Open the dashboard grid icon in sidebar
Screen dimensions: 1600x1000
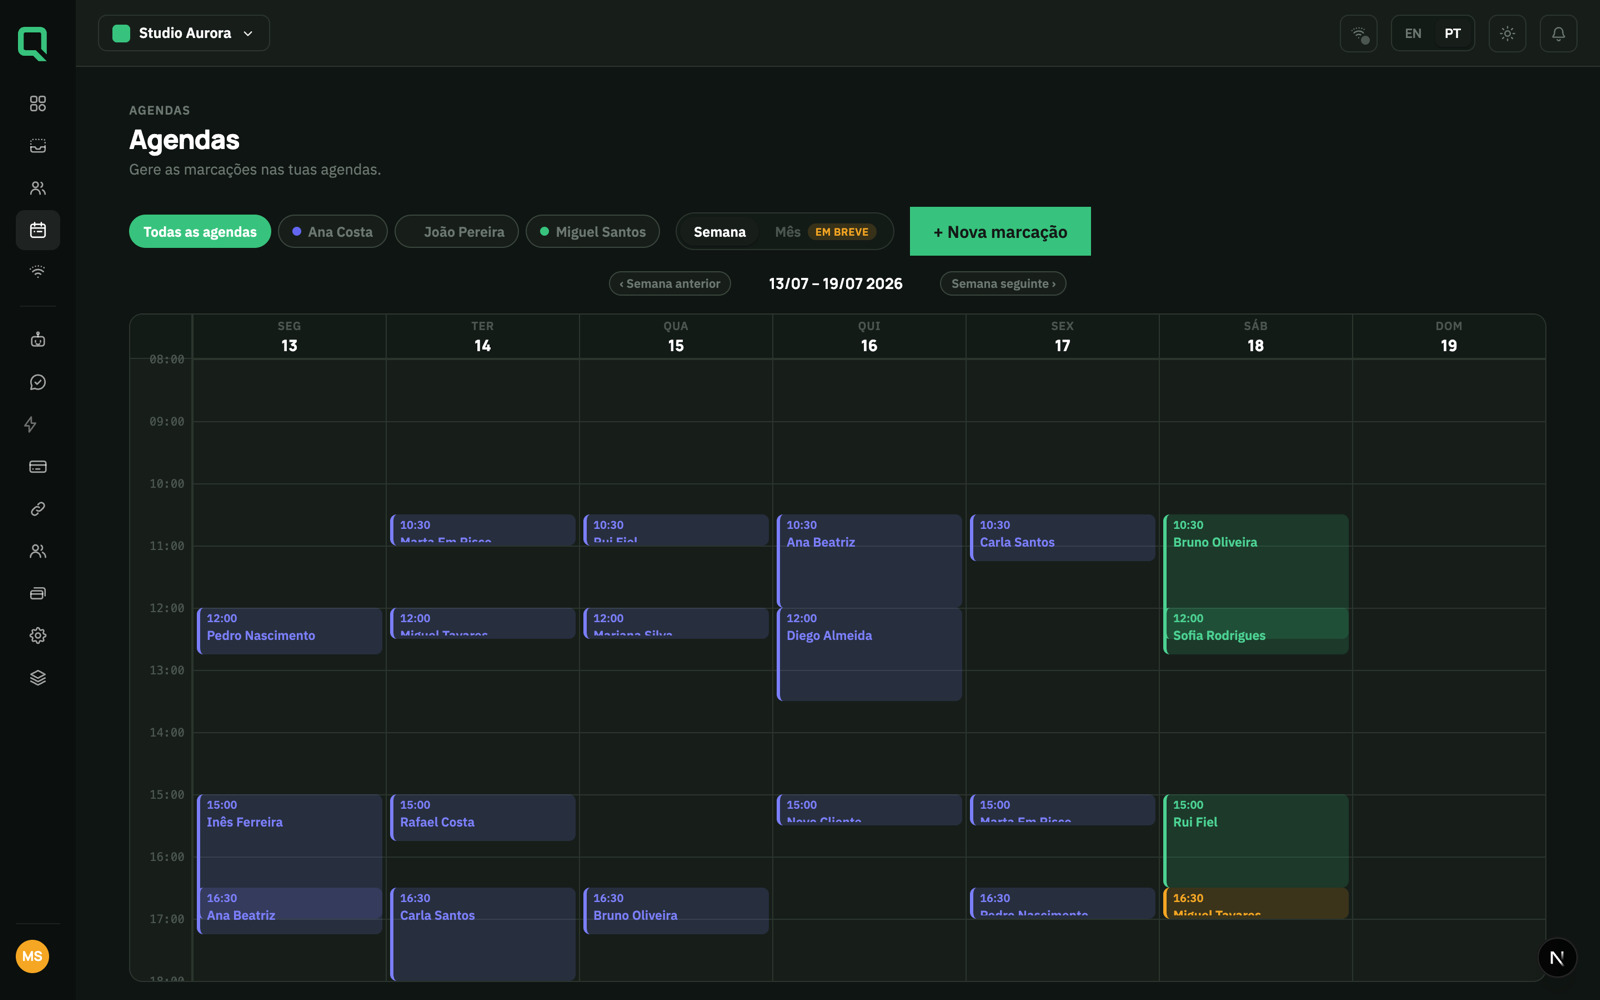tap(38, 104)
